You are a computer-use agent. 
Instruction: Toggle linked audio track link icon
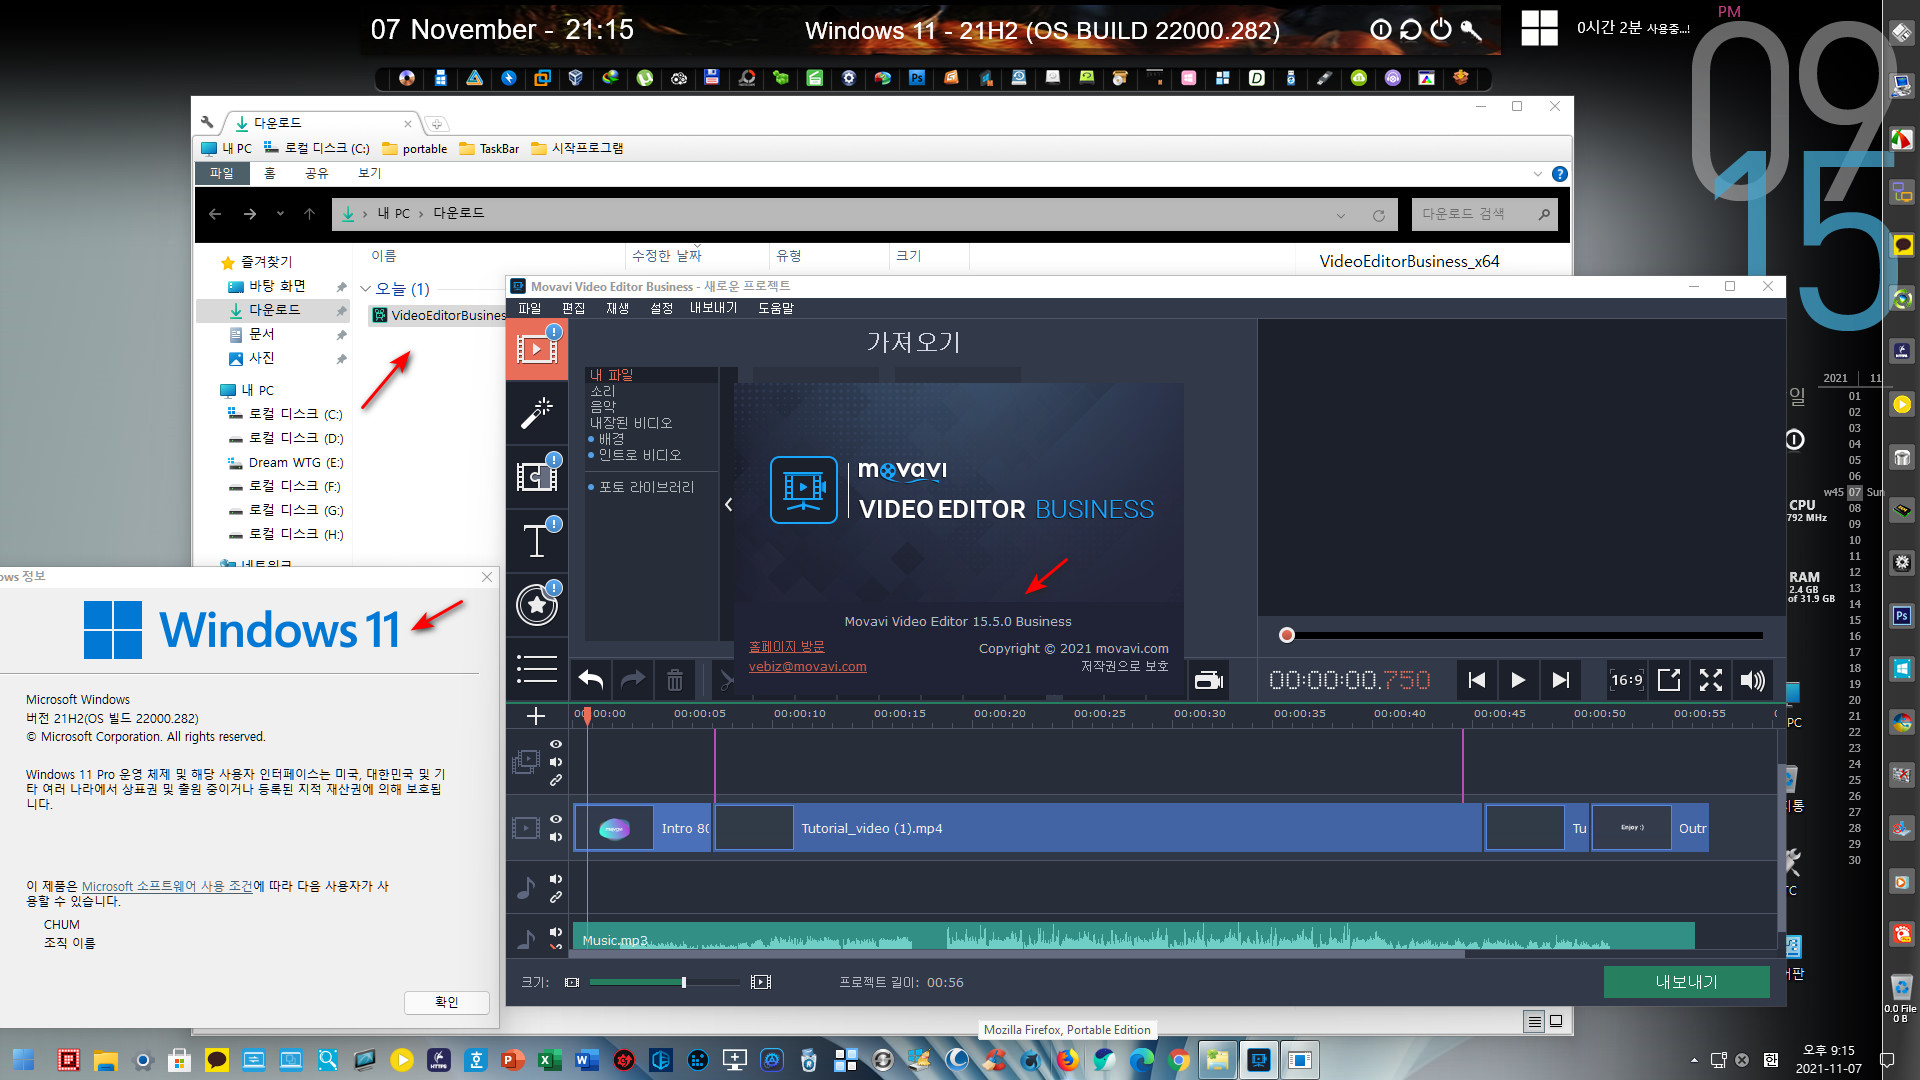(x=556, y=897)
